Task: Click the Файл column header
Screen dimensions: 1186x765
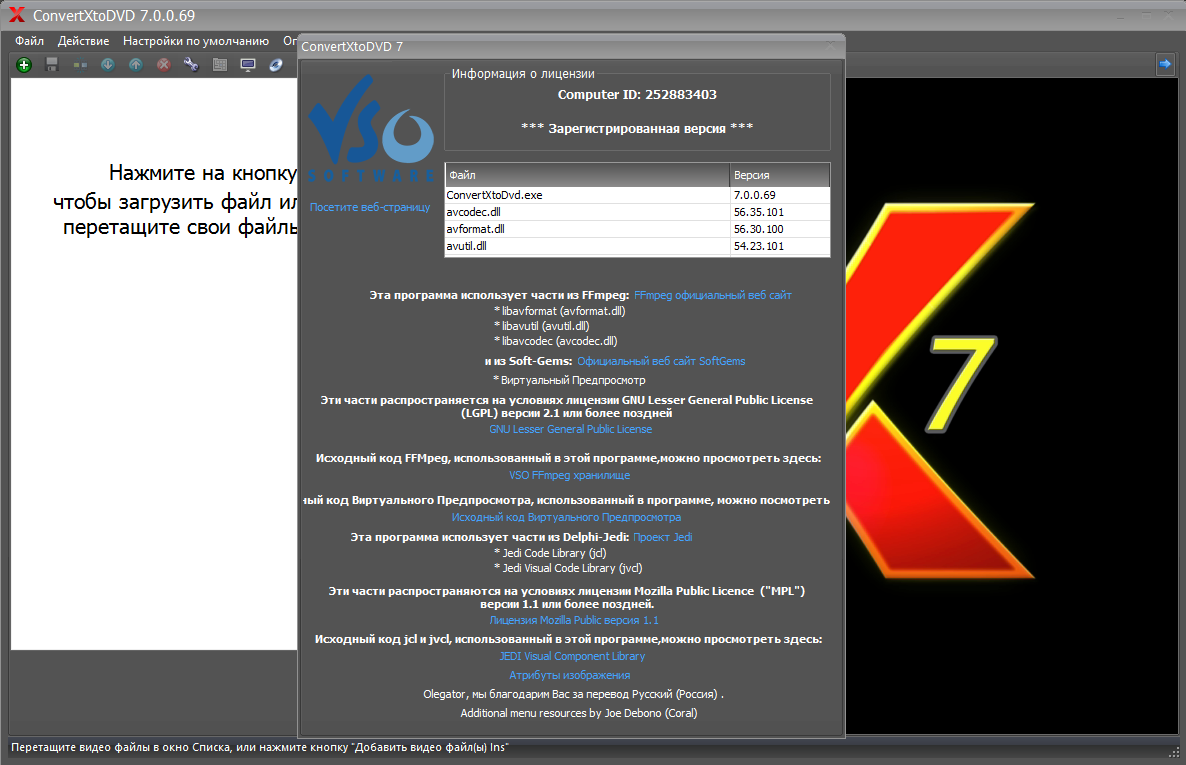Action: coord(587,175)
